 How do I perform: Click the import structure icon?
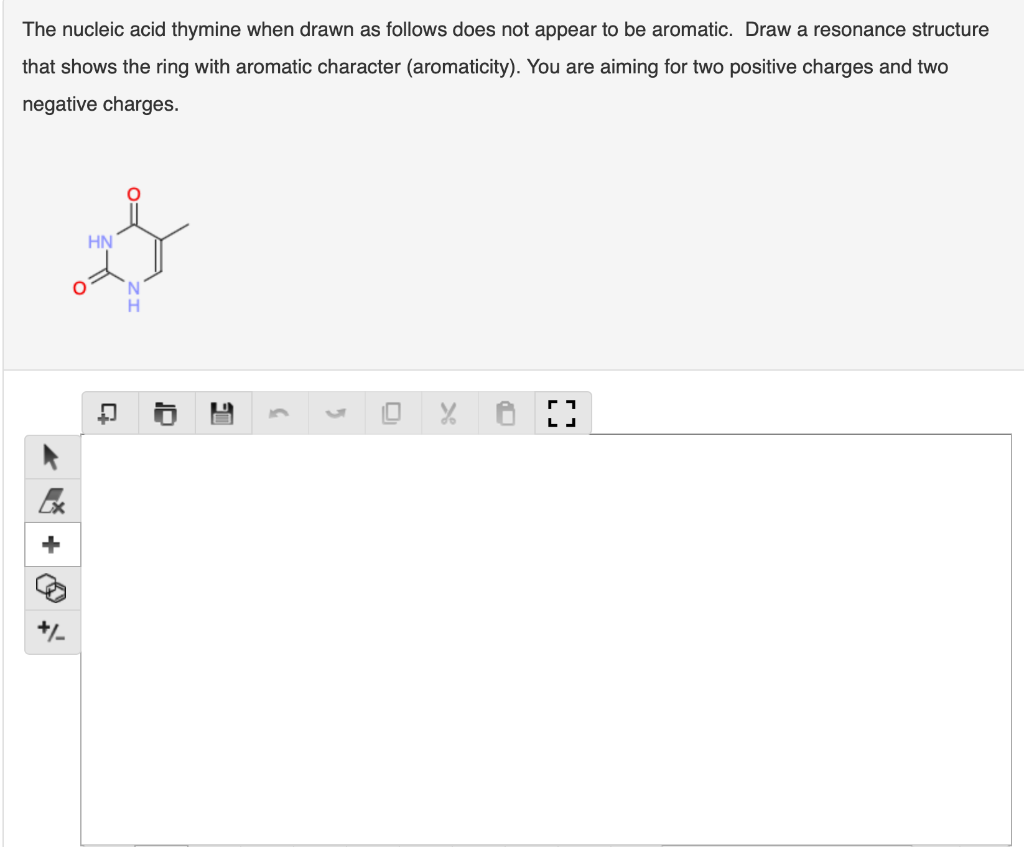click(165, 412)
